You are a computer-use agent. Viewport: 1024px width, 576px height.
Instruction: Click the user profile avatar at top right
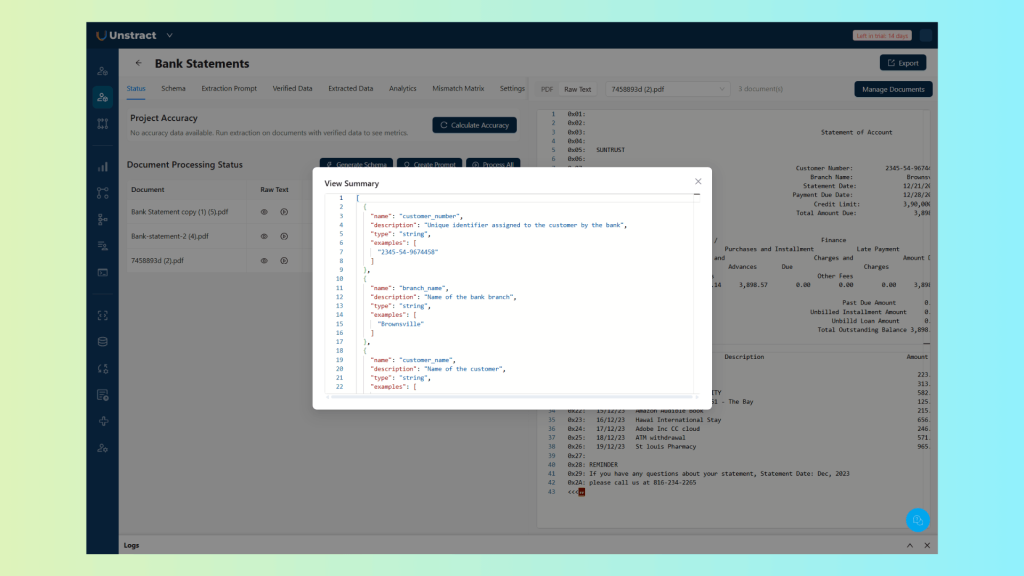(925, 36)
